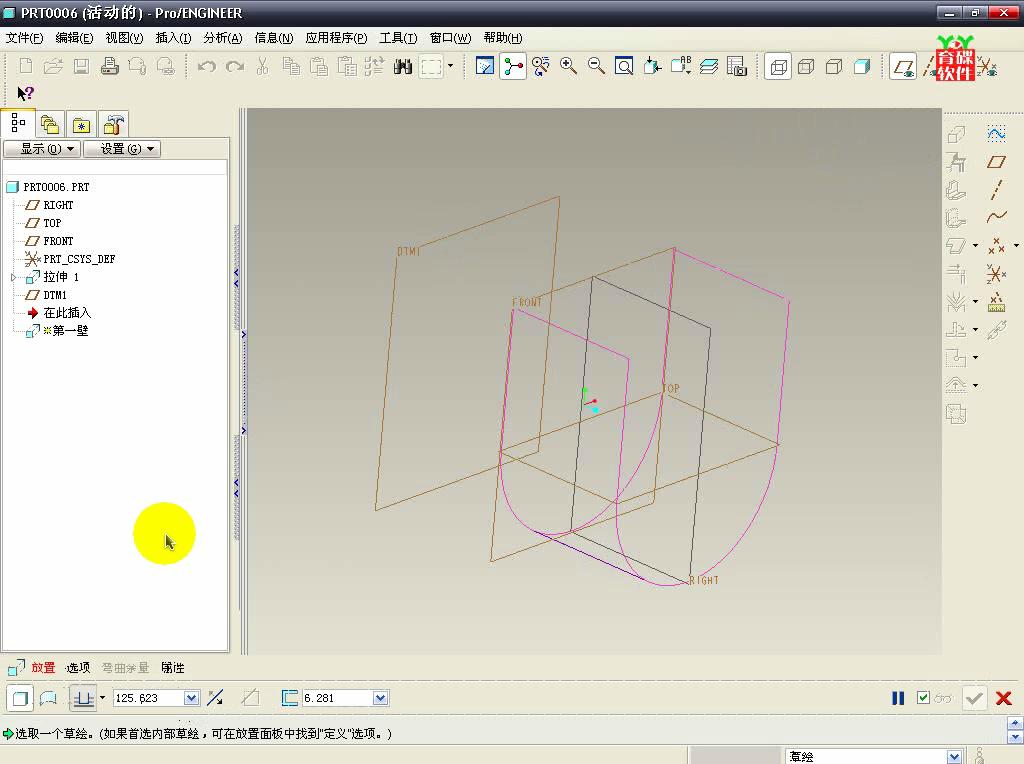The height and width of the screenshot is (764, 1024).
Task: Open the Find binoculars tool
Action: coord(403,66)
